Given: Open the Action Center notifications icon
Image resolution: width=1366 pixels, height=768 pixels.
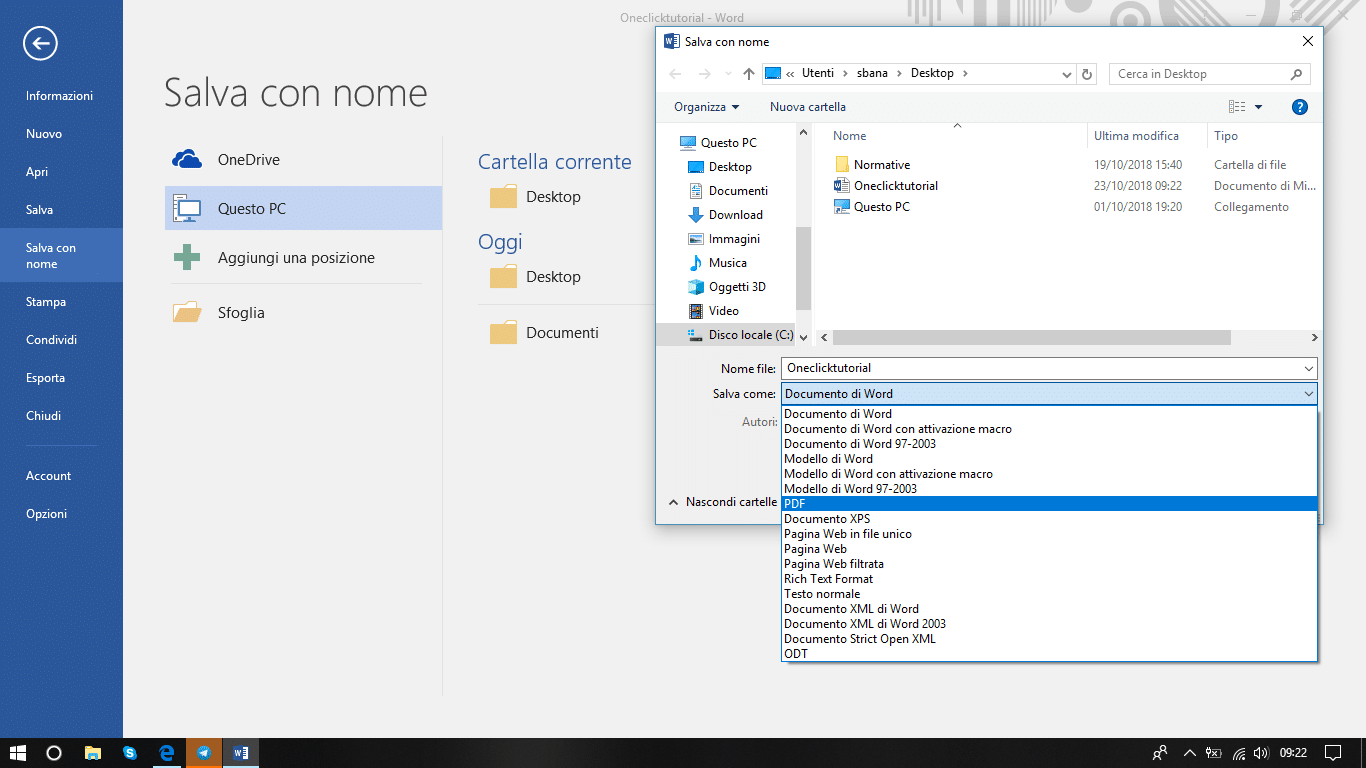Looking at the screenshot, I should 1333,753.
